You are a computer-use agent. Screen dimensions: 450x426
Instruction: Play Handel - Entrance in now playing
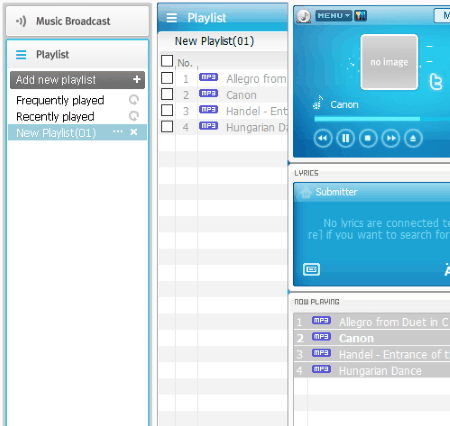coord(372,354)
